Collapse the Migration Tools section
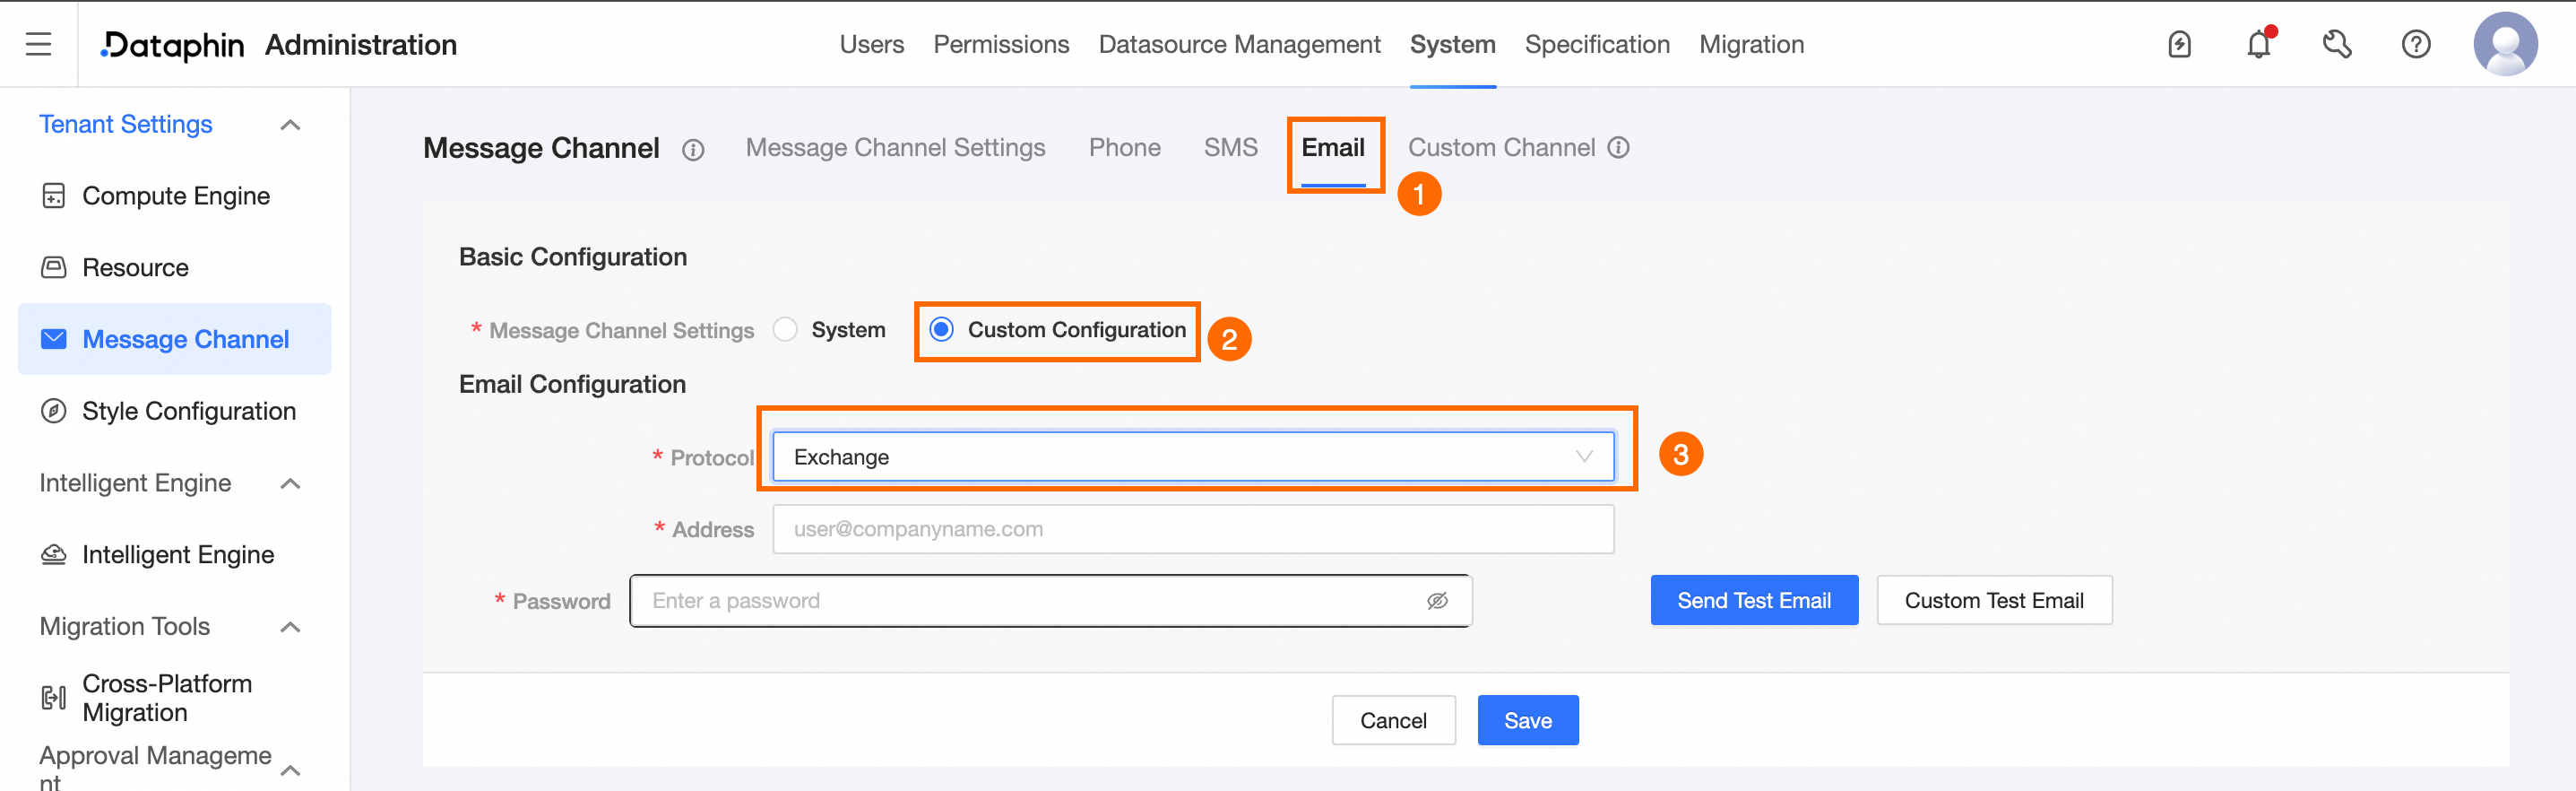 click(290, 627)
